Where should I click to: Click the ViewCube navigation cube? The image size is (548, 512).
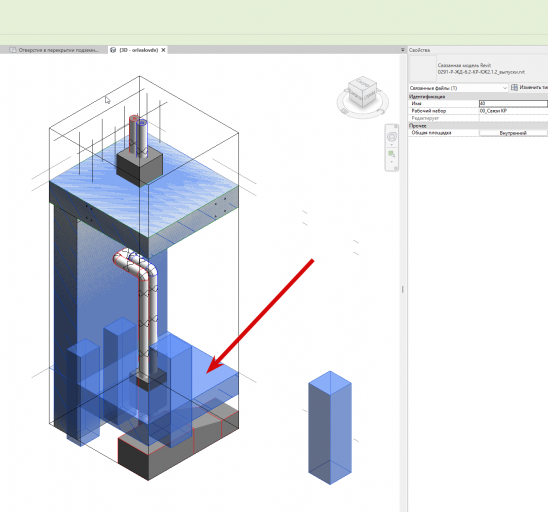[x=363, y=92]
